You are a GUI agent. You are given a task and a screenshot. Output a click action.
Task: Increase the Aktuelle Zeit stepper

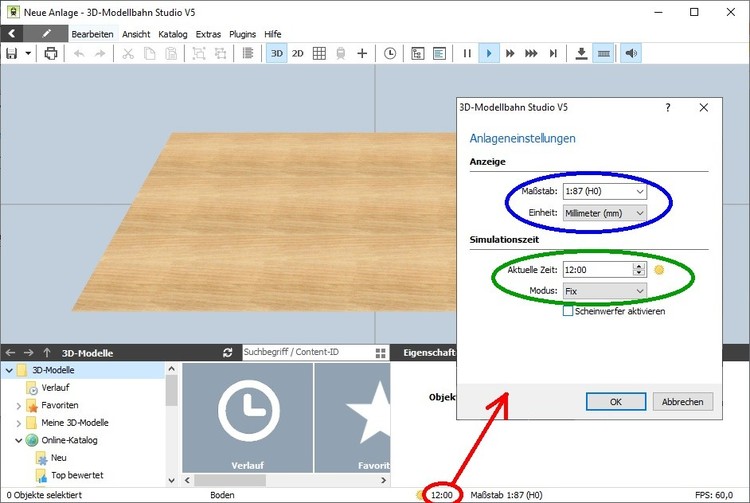(x=639, y=266)
